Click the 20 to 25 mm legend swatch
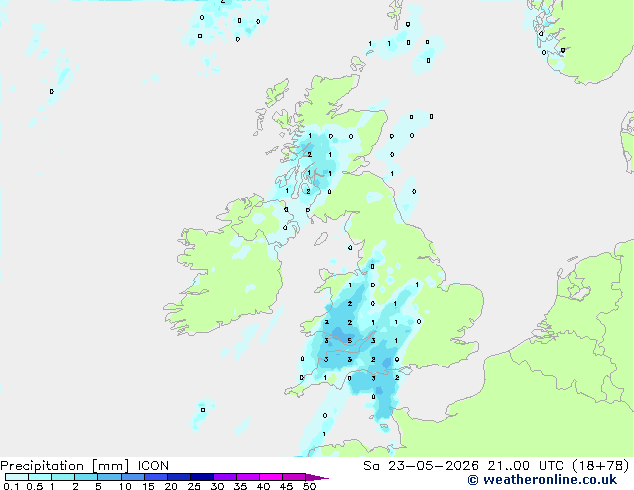Screen dimensions: 634x490 coord(179,477)
